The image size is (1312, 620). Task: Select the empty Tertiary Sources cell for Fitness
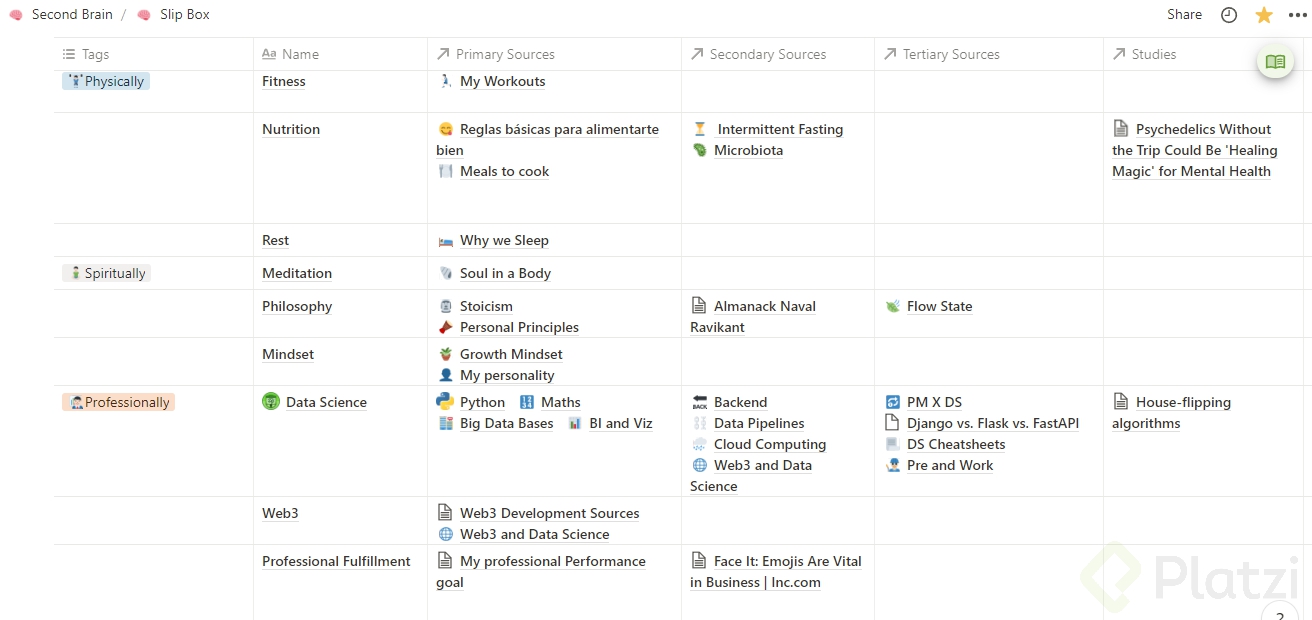pos(988,91)
